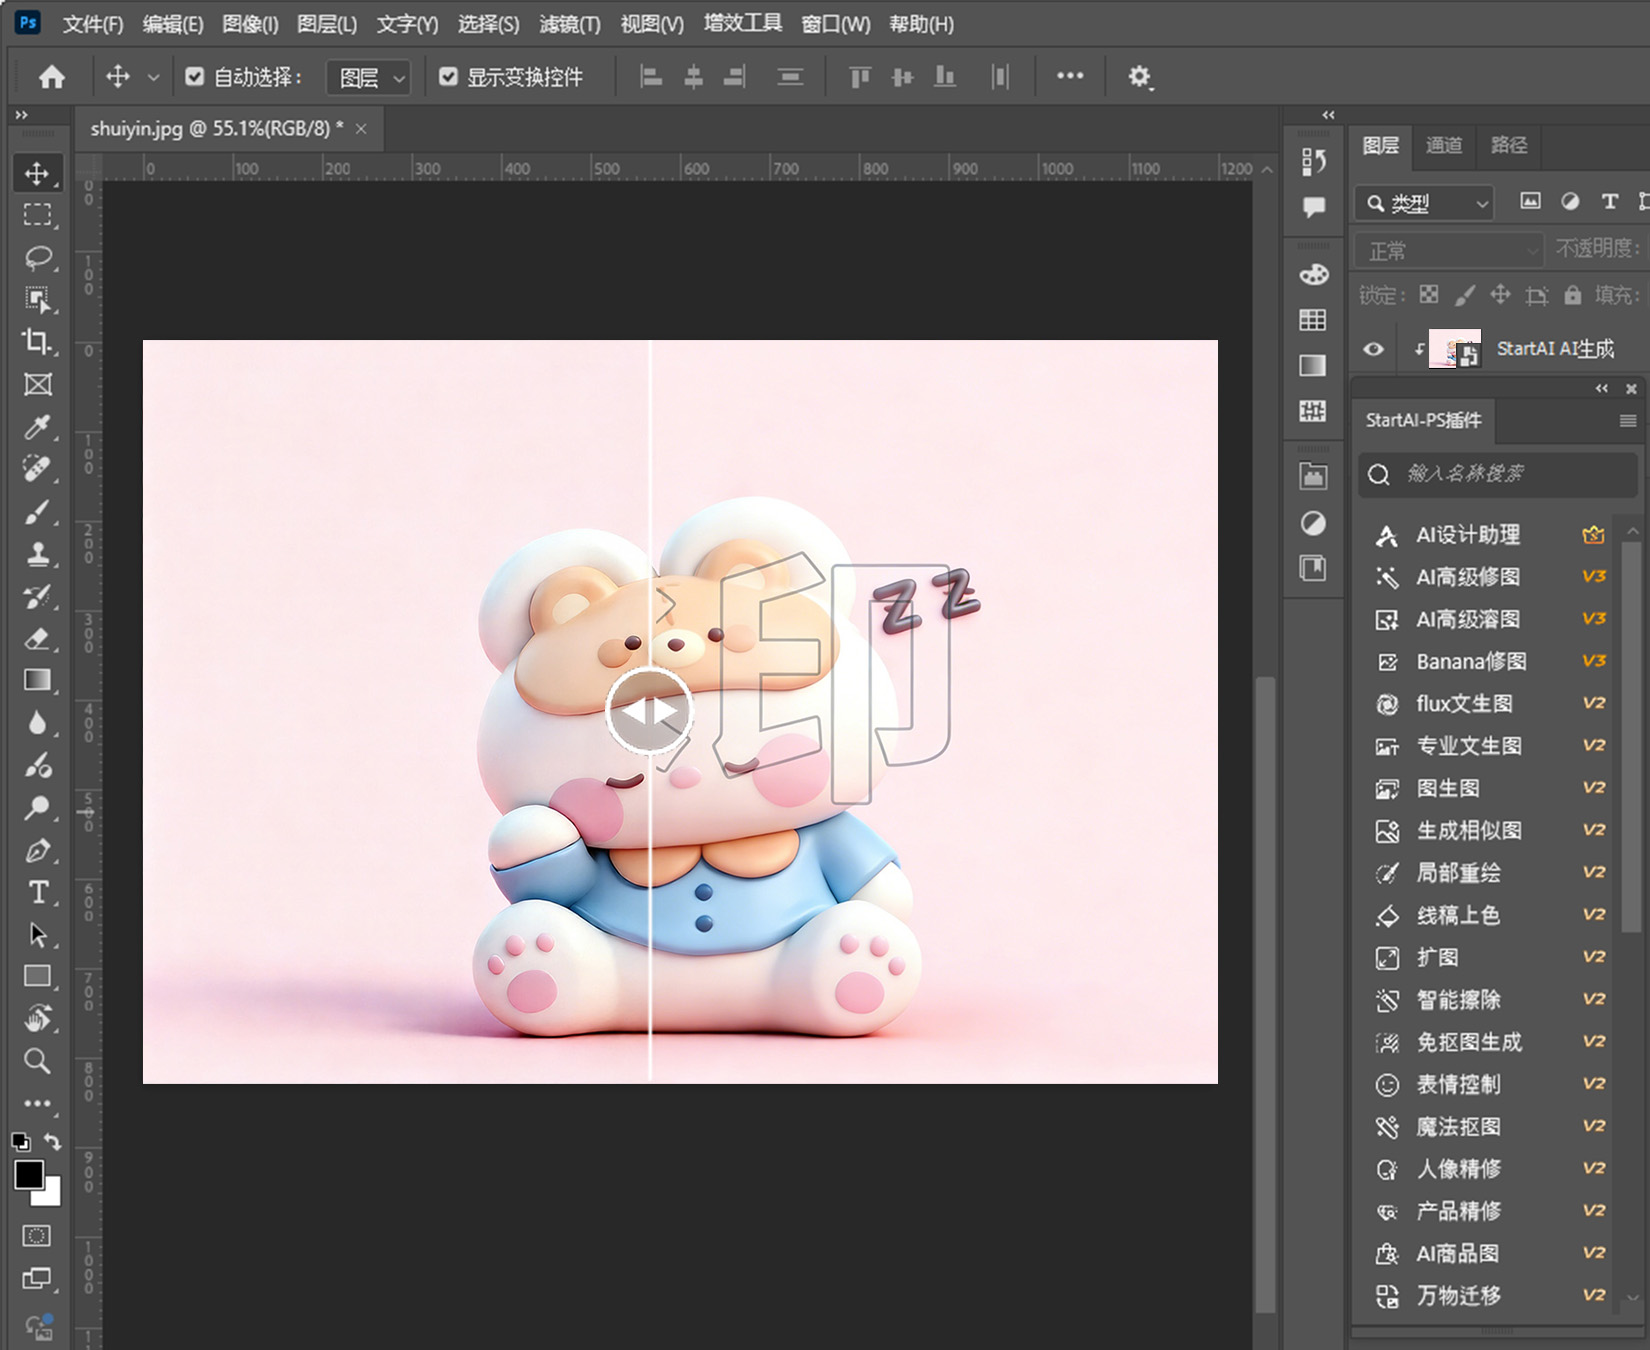Viewport: 1650px width, 1350px height.
Task: Click the black foreground color swatch
Action: point(28,1174)
